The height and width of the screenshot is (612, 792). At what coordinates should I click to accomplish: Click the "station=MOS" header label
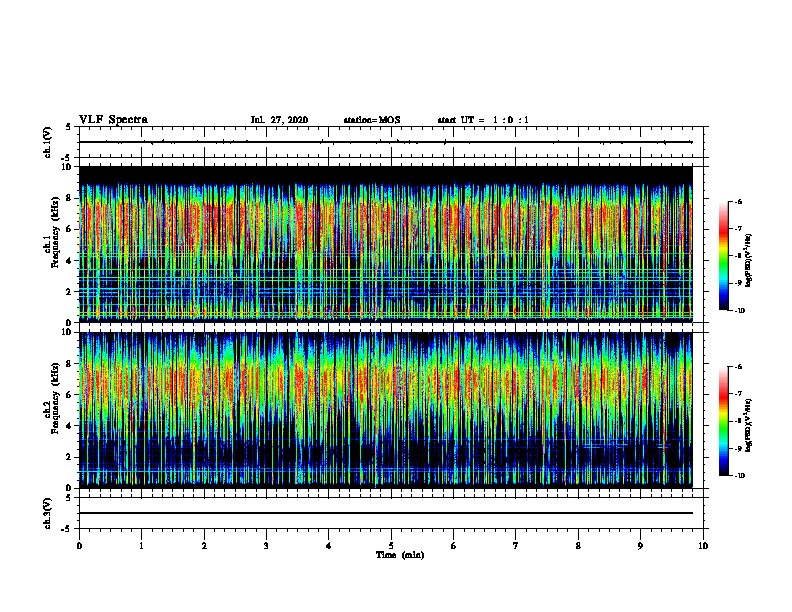pyautogui.click(x=372, y=120)
